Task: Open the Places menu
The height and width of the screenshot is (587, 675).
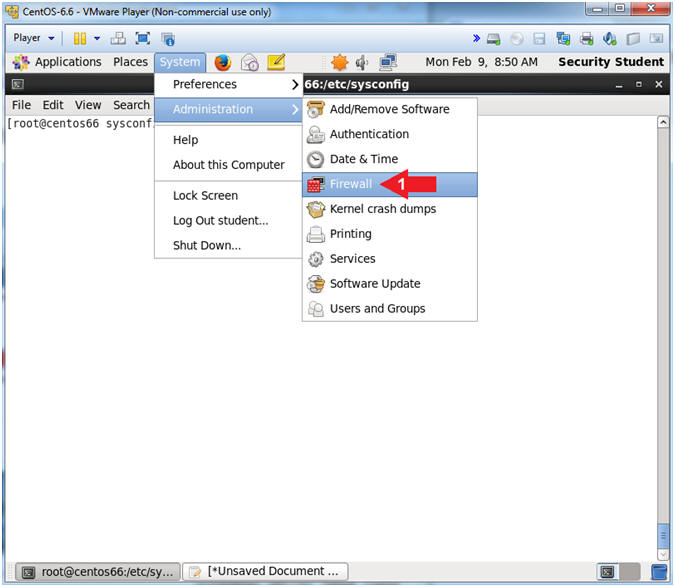Action: point(130,62)
